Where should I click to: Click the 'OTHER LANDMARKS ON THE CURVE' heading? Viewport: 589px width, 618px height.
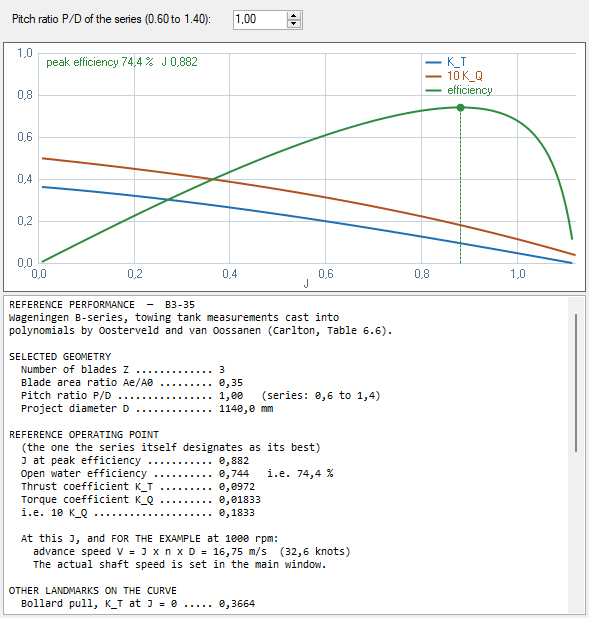(x=93, y=591)
